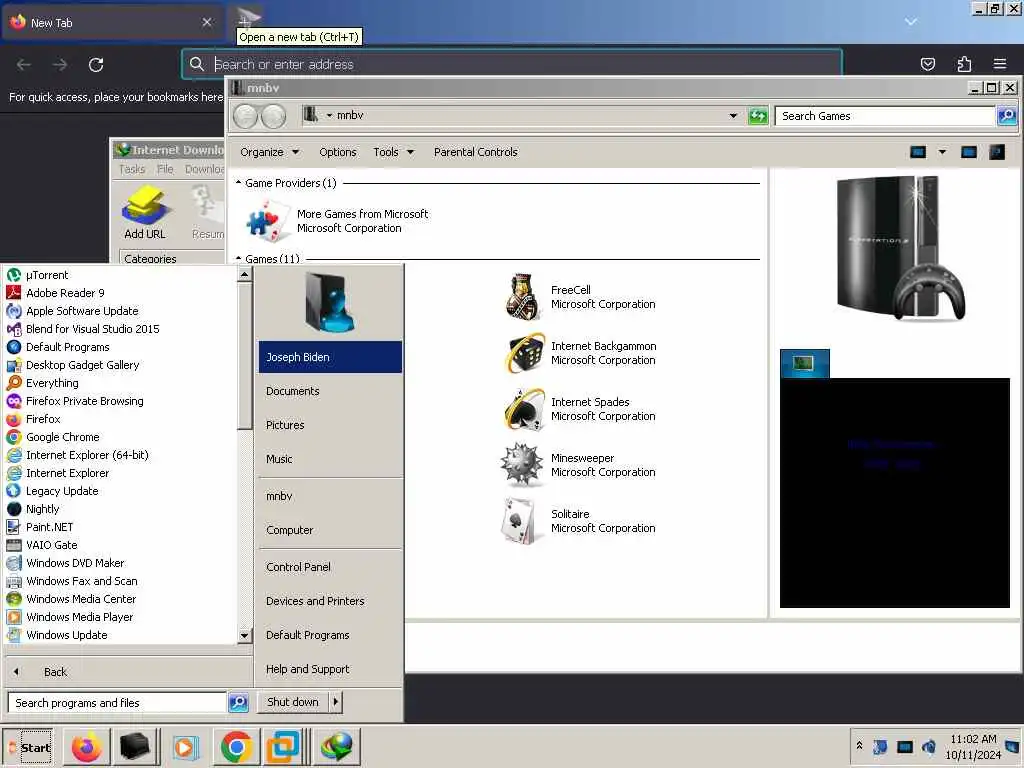Reload page in Firefox toolbar
1024x768 pixels.
tap(96, 65)
